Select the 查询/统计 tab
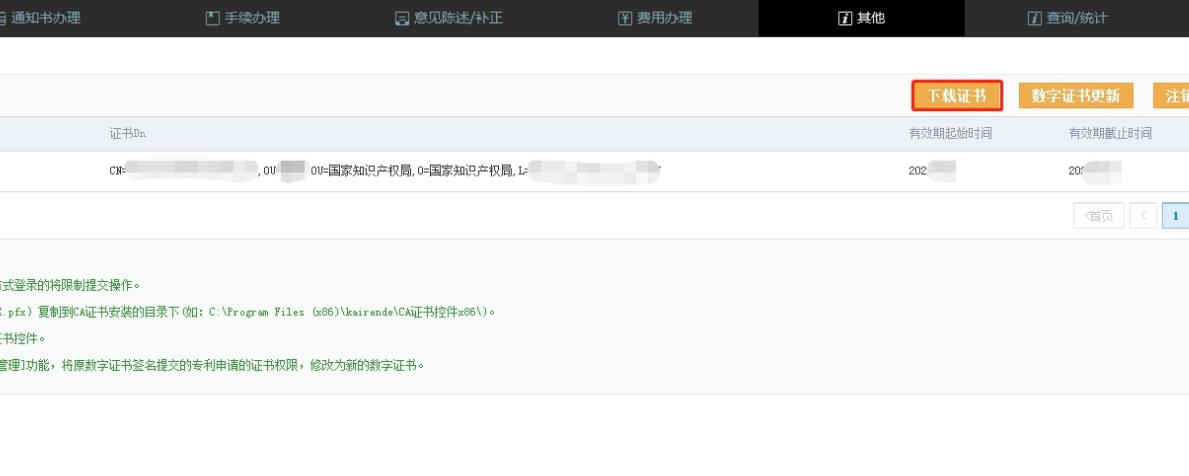Image resolution: width=1189 pixels, height=476 pixels. click(x=1076, y=18)
